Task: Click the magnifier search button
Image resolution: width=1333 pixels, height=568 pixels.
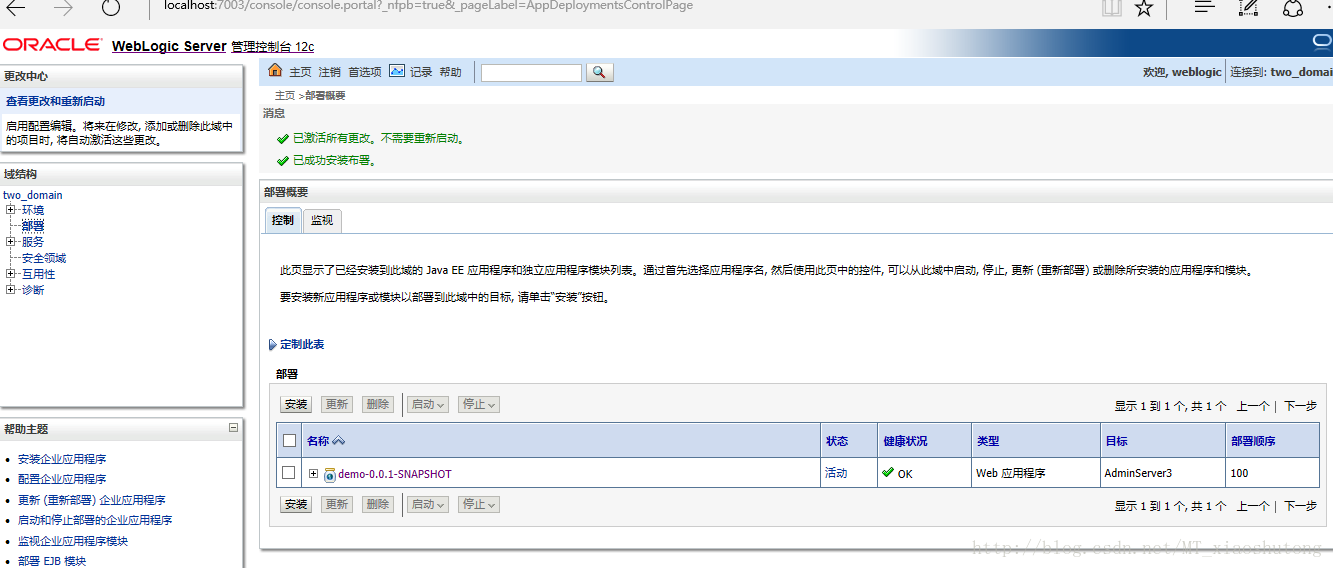Action: click(599, 72)
